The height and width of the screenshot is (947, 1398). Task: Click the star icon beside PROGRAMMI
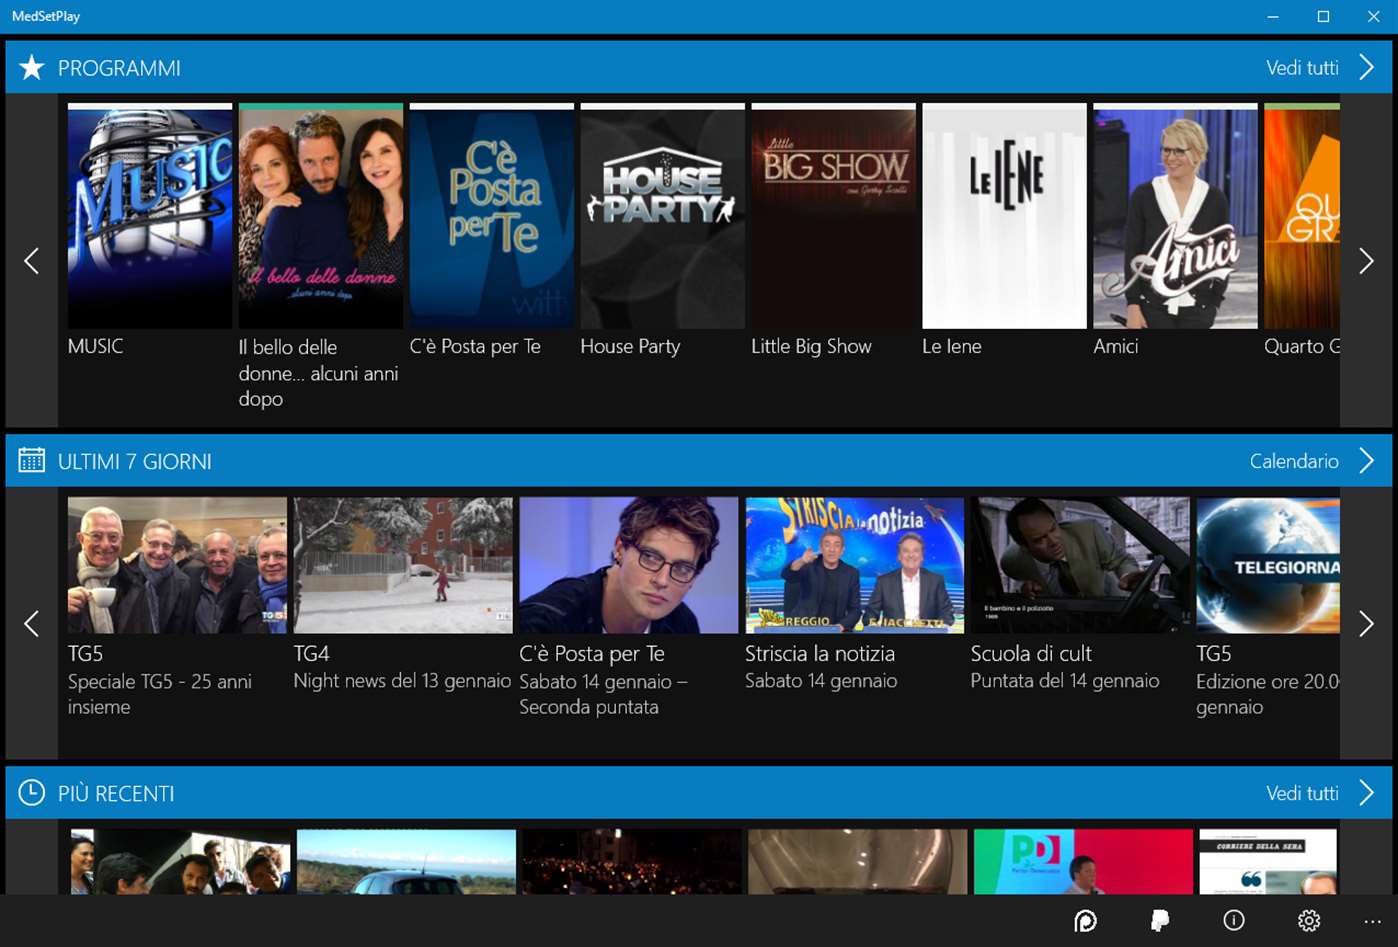(32, 67)
